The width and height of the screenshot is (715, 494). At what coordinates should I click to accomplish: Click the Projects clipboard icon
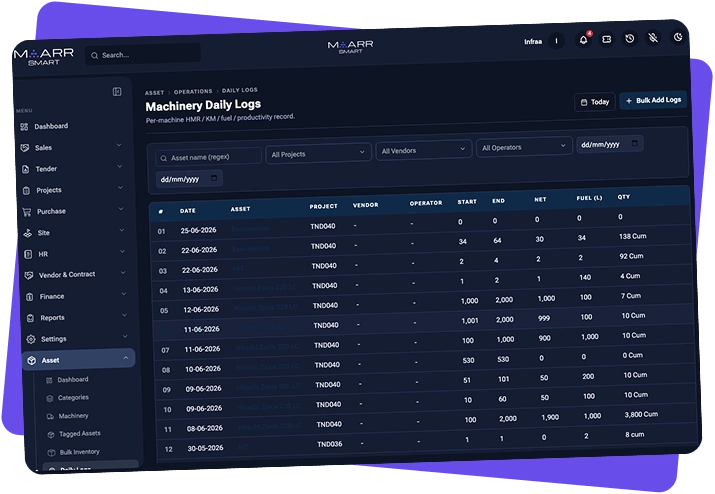pos(26,191)
